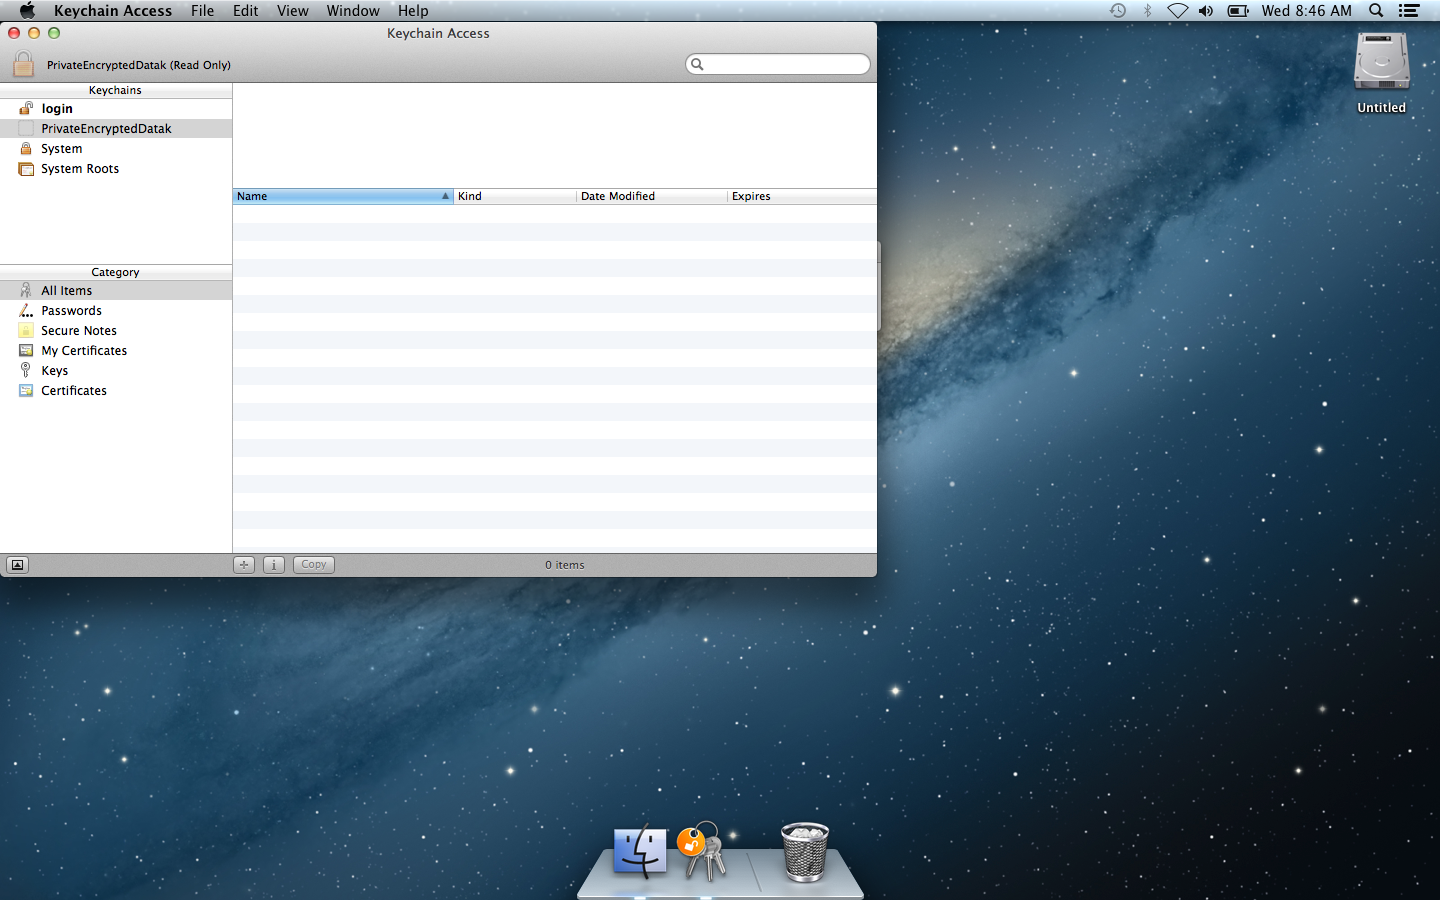The width and height of the screenshot is (1440, 900).
Task: Sort items by the Name column
Action: coord(343,196)
